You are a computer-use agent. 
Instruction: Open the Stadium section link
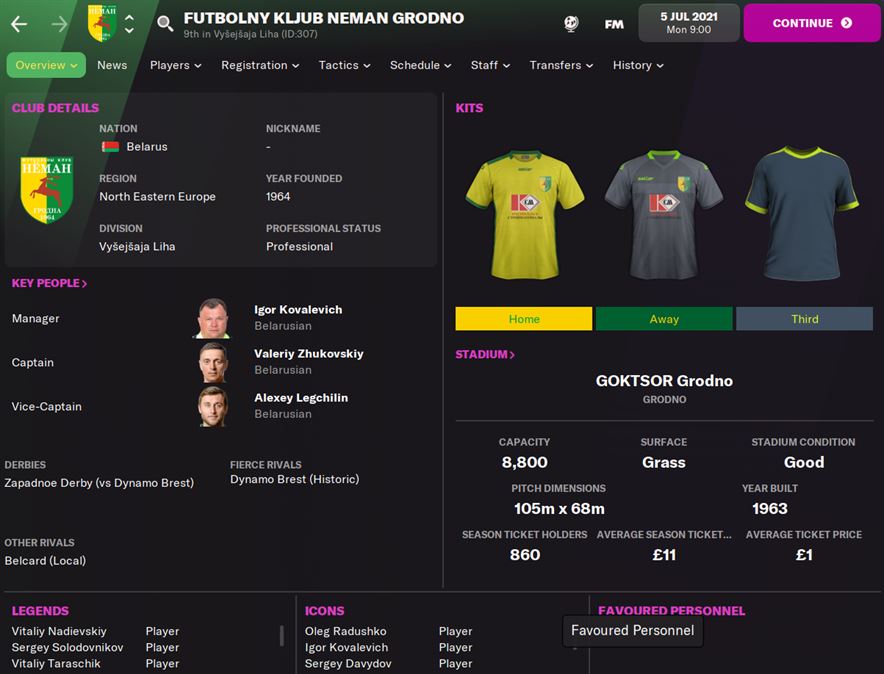click(485, 354)
